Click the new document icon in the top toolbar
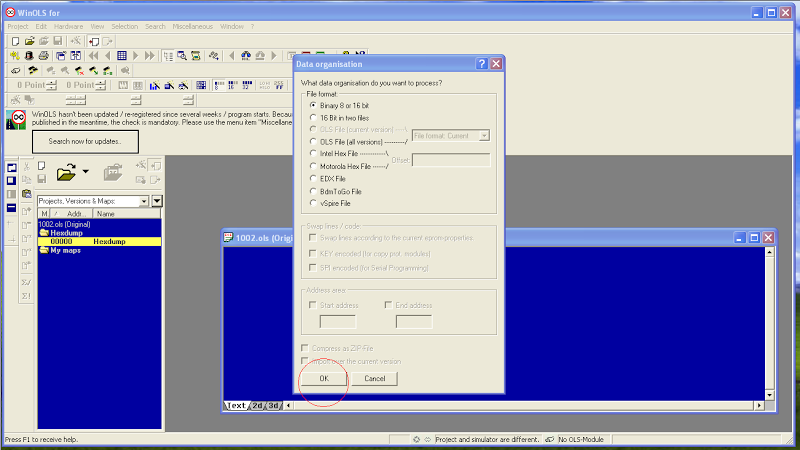800x450 pixels. click(x=15, y=41)
